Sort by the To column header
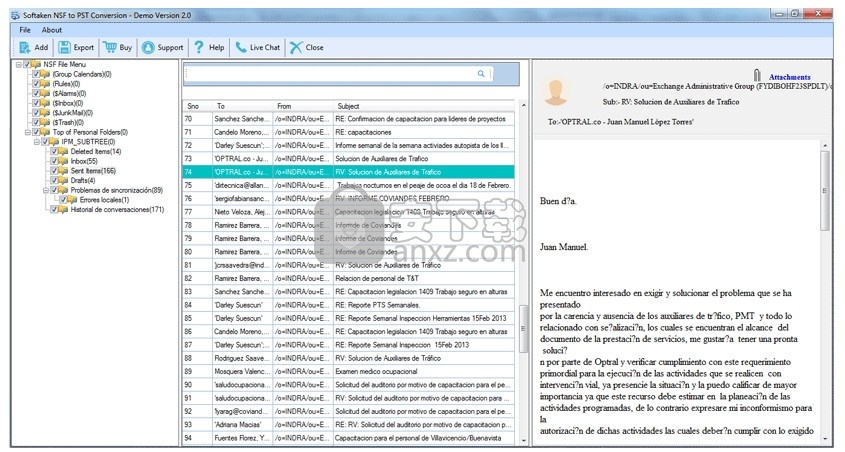 point(242,106)
